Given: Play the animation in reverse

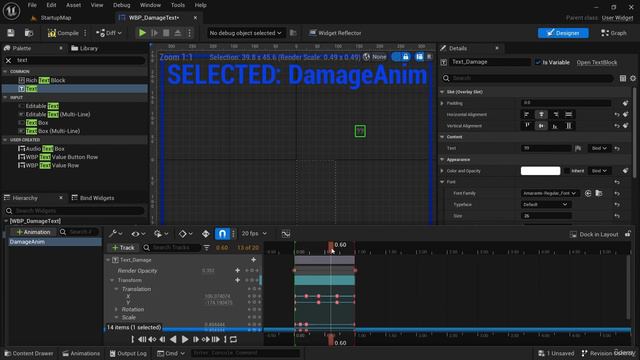Looking at the screenshot, I should [173, 339].
